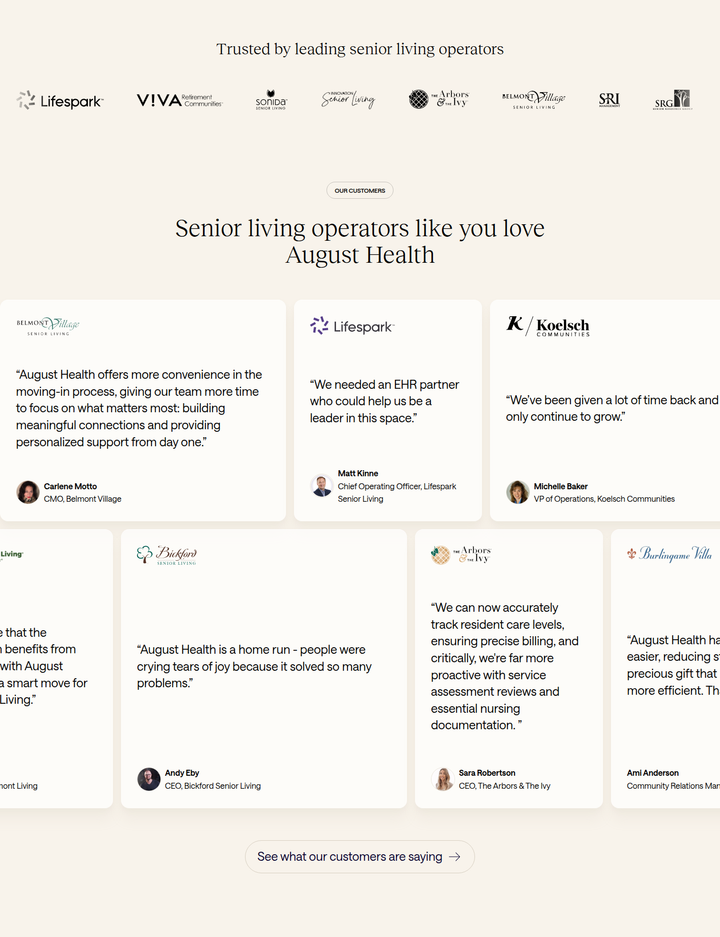This screenshot has width=720, height=937.
Task: Click the Bickford Senior Living card logo
Action: 167,555
